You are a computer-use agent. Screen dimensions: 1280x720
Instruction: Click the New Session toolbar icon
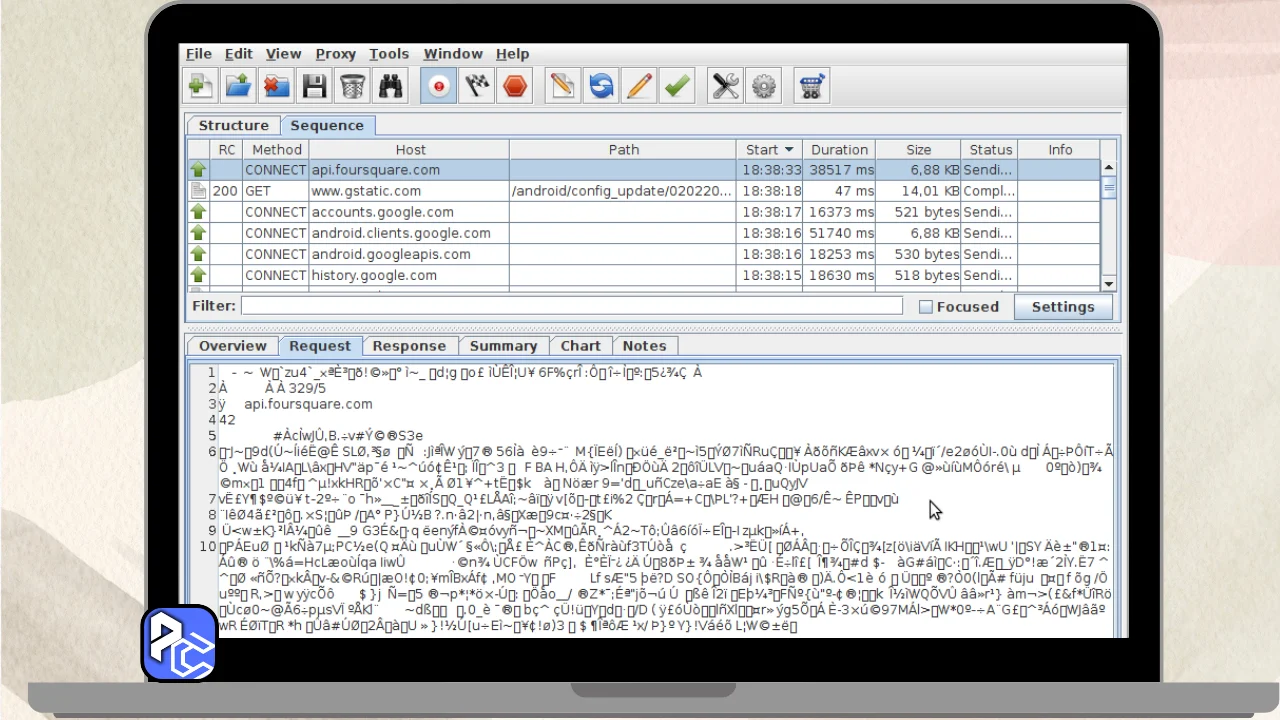(x=201, y=87)
